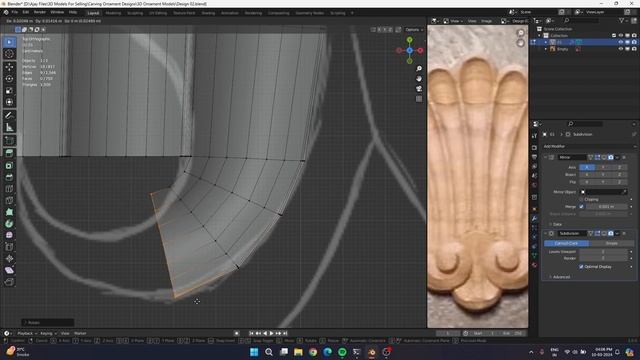This screenshot has width=640, height=360.
Task: Select the Inset Faces tool
Action: [9, 165]
